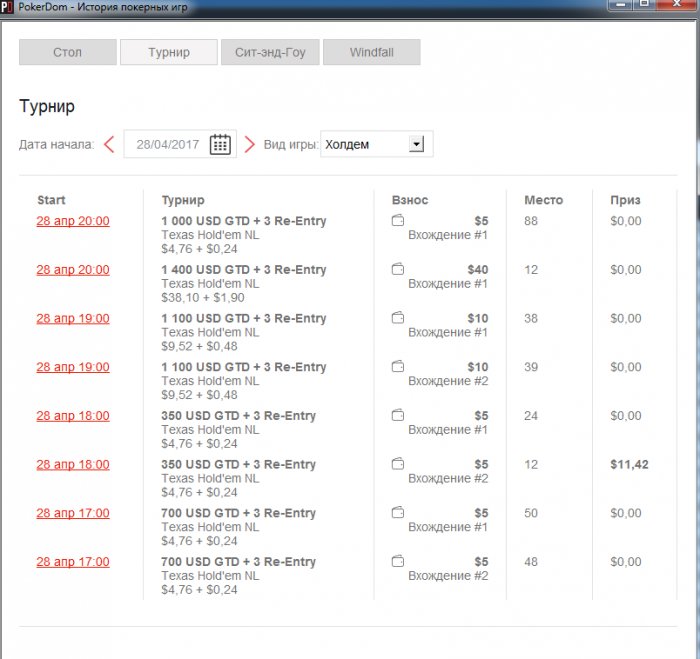Open 28 апр 19:00 link for Вхождение #2
This screenshot has height=659, width=700.
tap(73, 367)
